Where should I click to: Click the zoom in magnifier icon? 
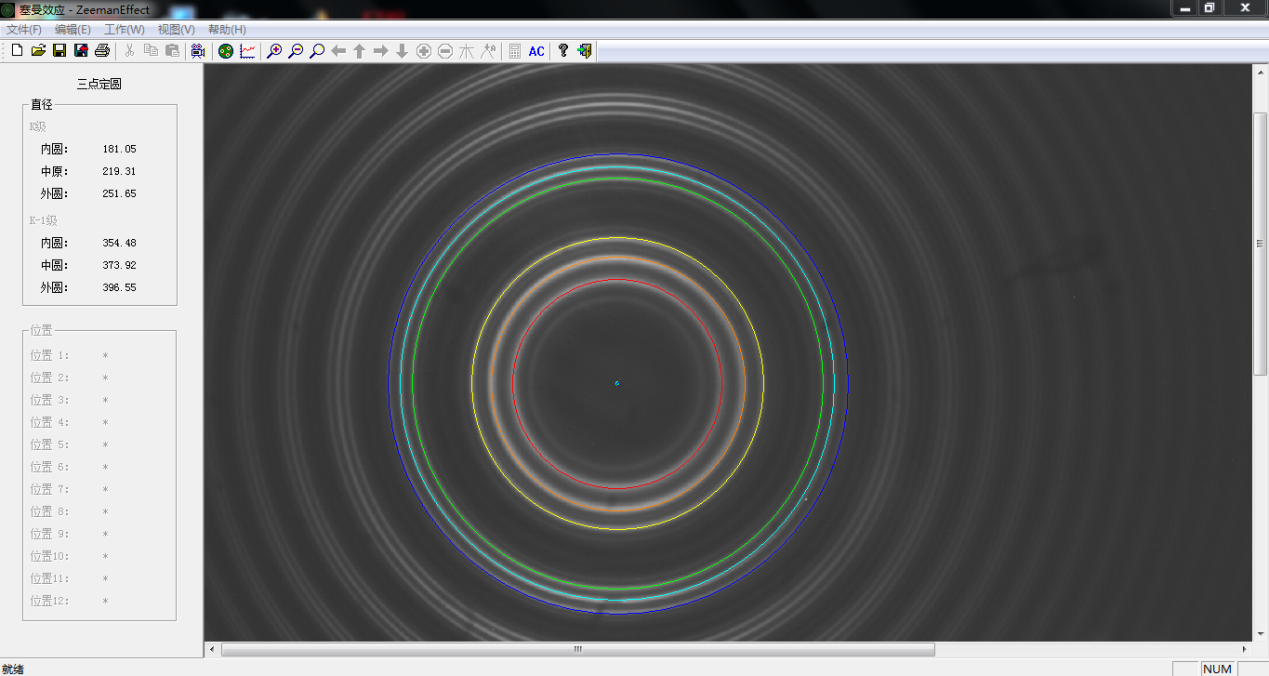[275, 51]
